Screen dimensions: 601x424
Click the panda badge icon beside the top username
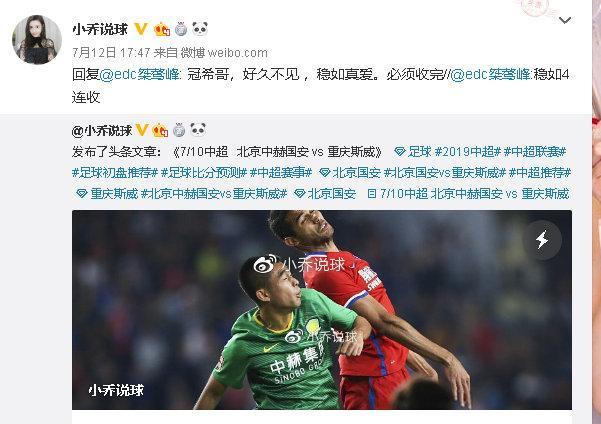tap(200, 29)
